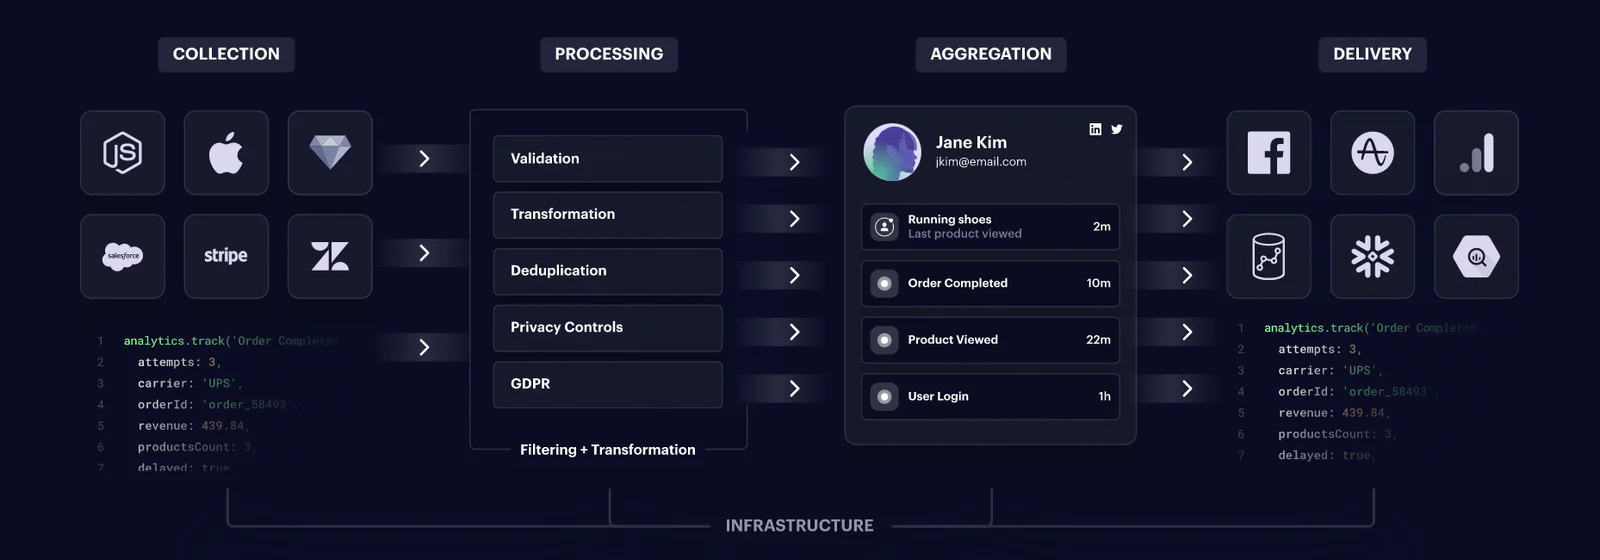Click 'Last product viewed' subtitle text
1600x560 pixels.
tap(965, 234)
